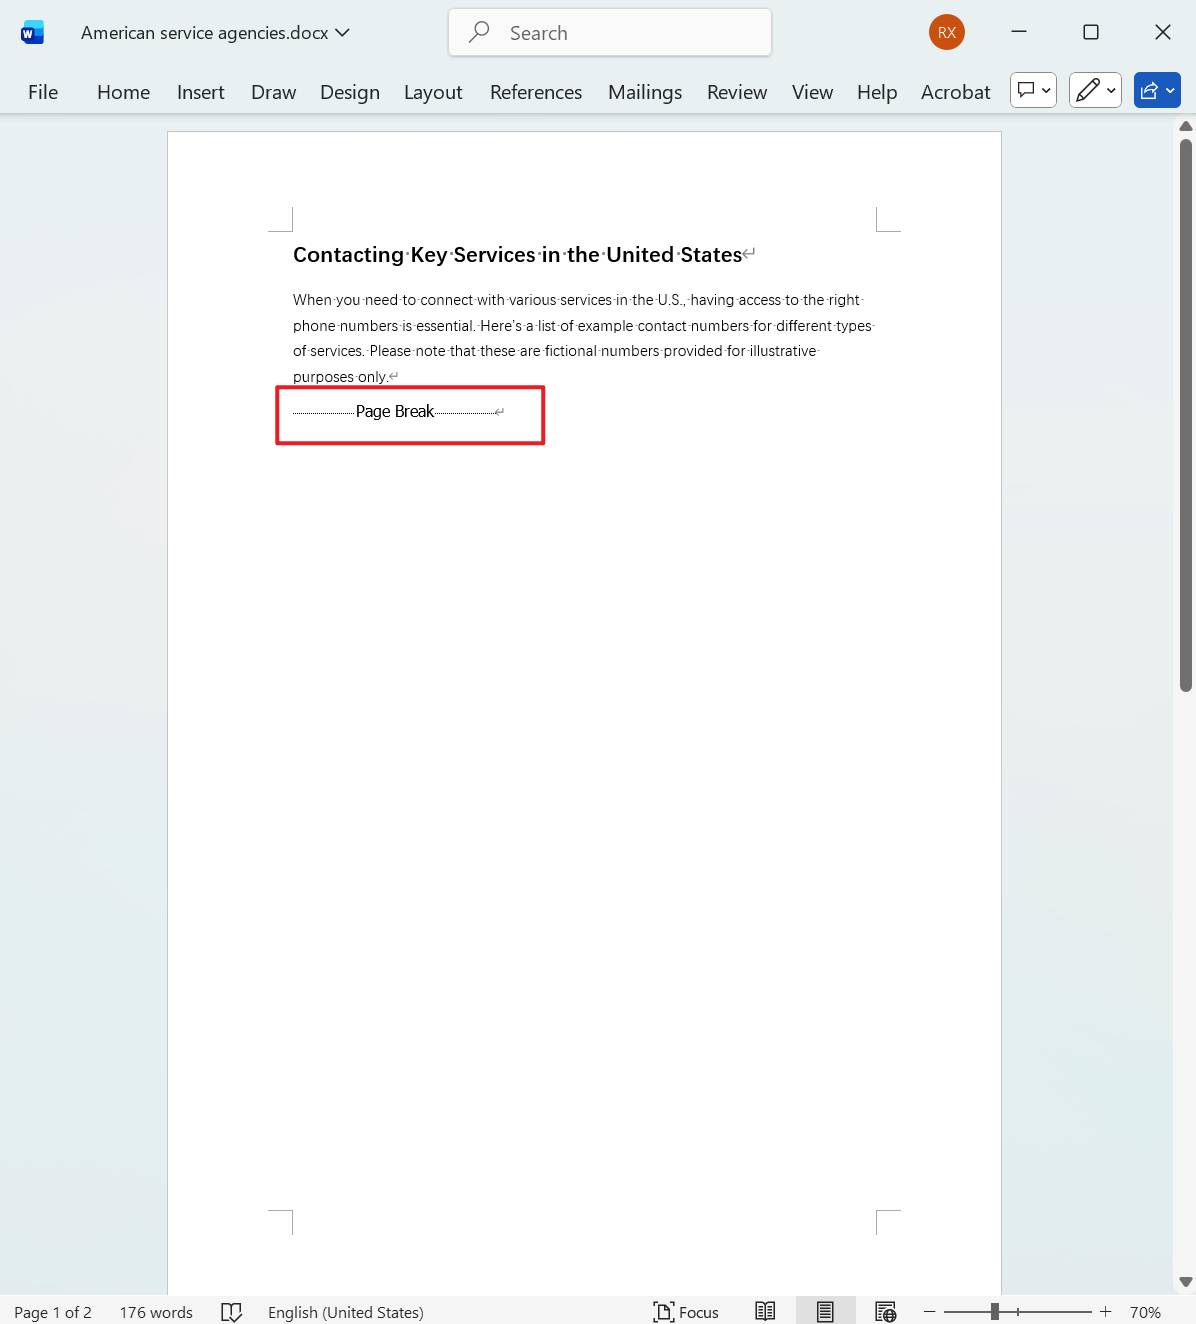The width and height of the screenshot is (1196, 1324).
Task: Open the Word application icon menu
Action: [x=31, y=31]
